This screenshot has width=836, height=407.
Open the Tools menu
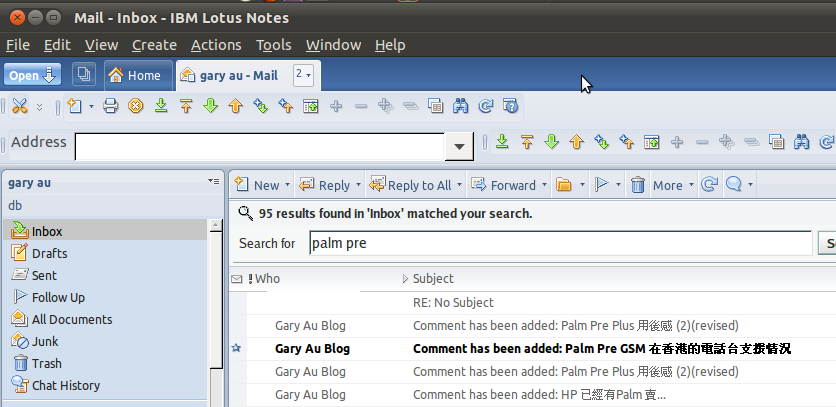click(x=274, y=45)
